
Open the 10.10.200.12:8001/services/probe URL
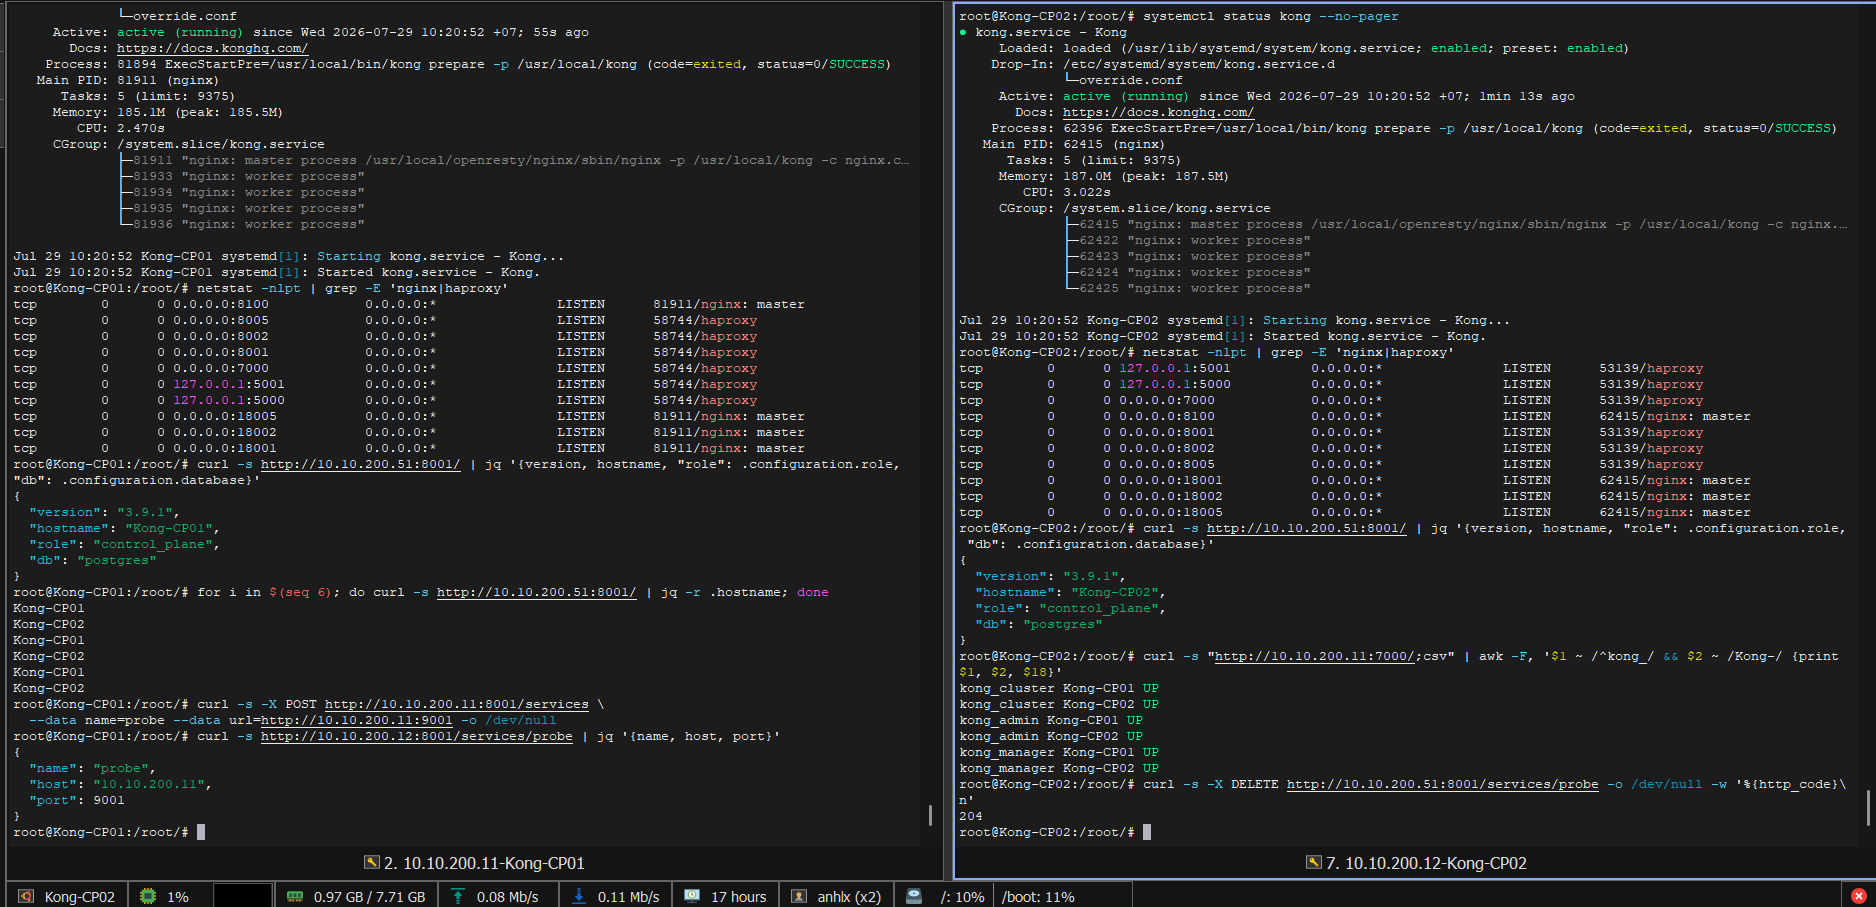[x=417, y=736]
